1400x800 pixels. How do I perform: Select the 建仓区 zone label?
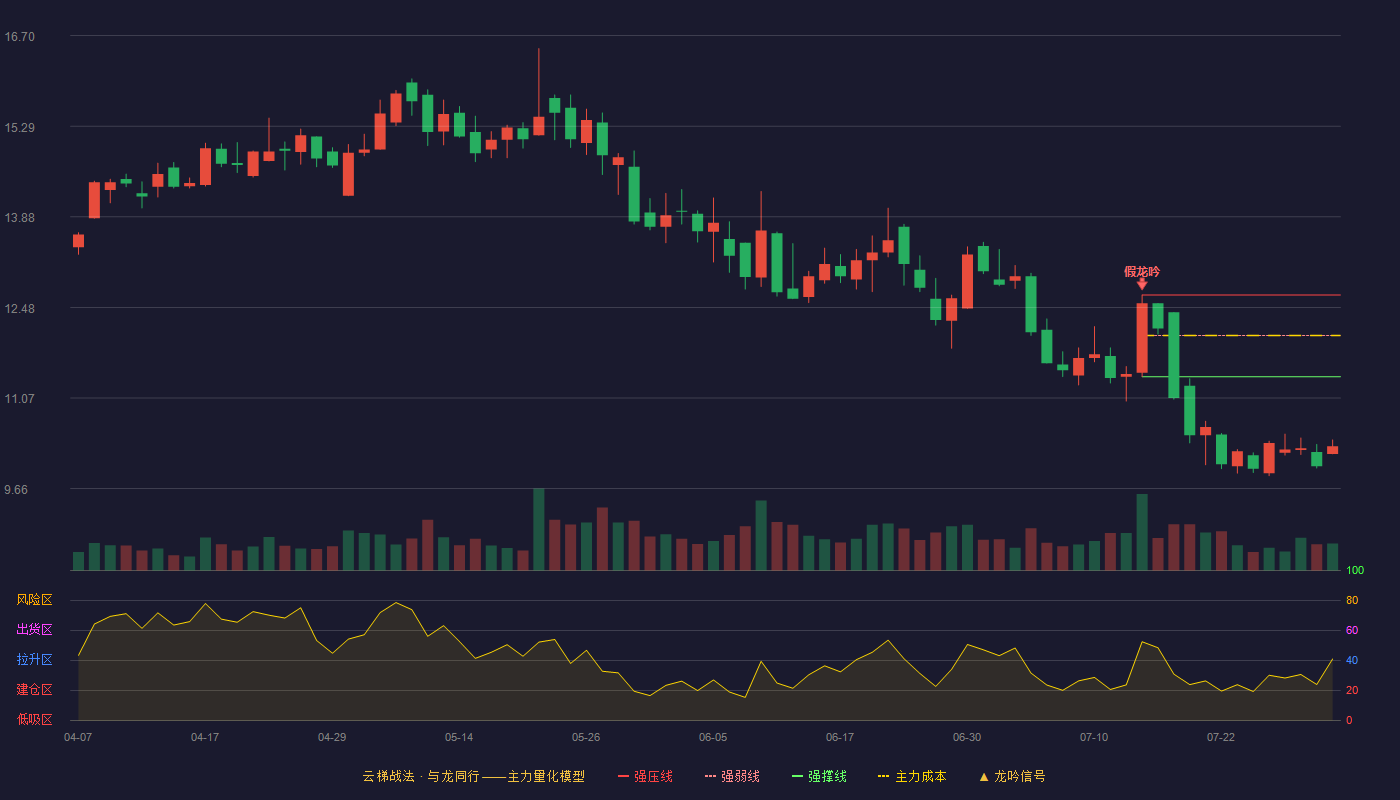[x=34, y=690]
